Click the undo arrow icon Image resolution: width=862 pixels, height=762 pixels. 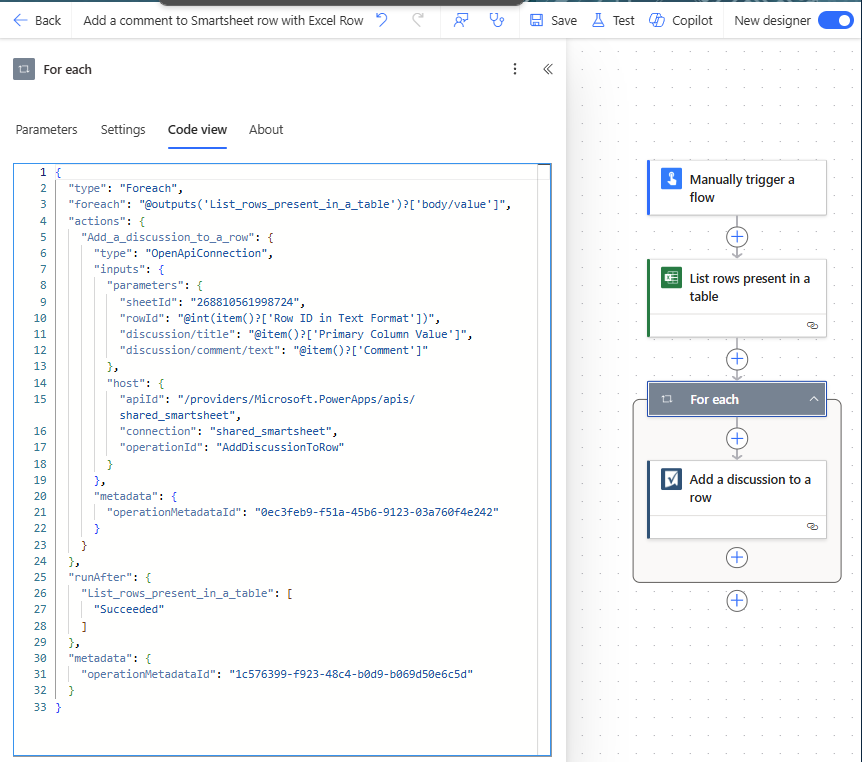click(382, 20)
